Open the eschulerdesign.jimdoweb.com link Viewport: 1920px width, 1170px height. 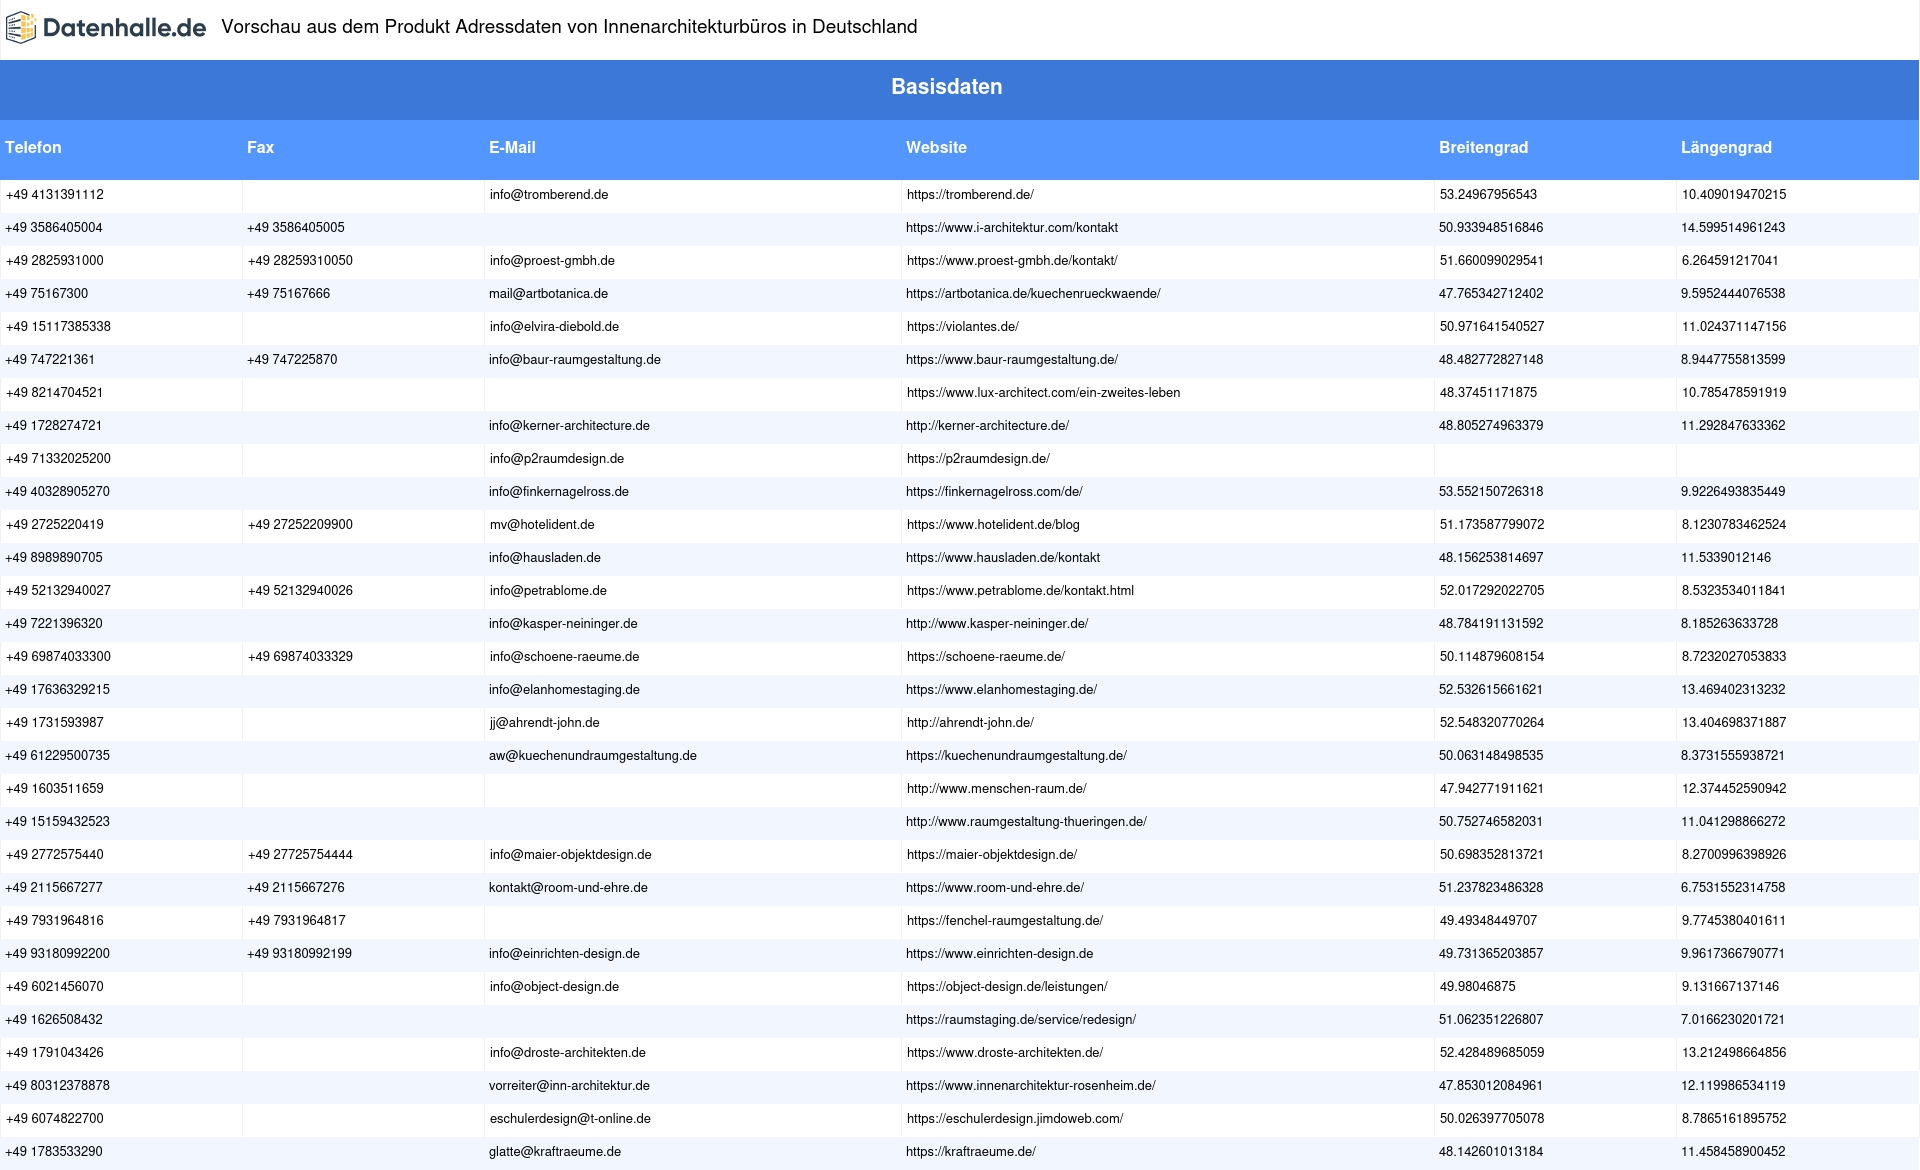(1015, 1119)
